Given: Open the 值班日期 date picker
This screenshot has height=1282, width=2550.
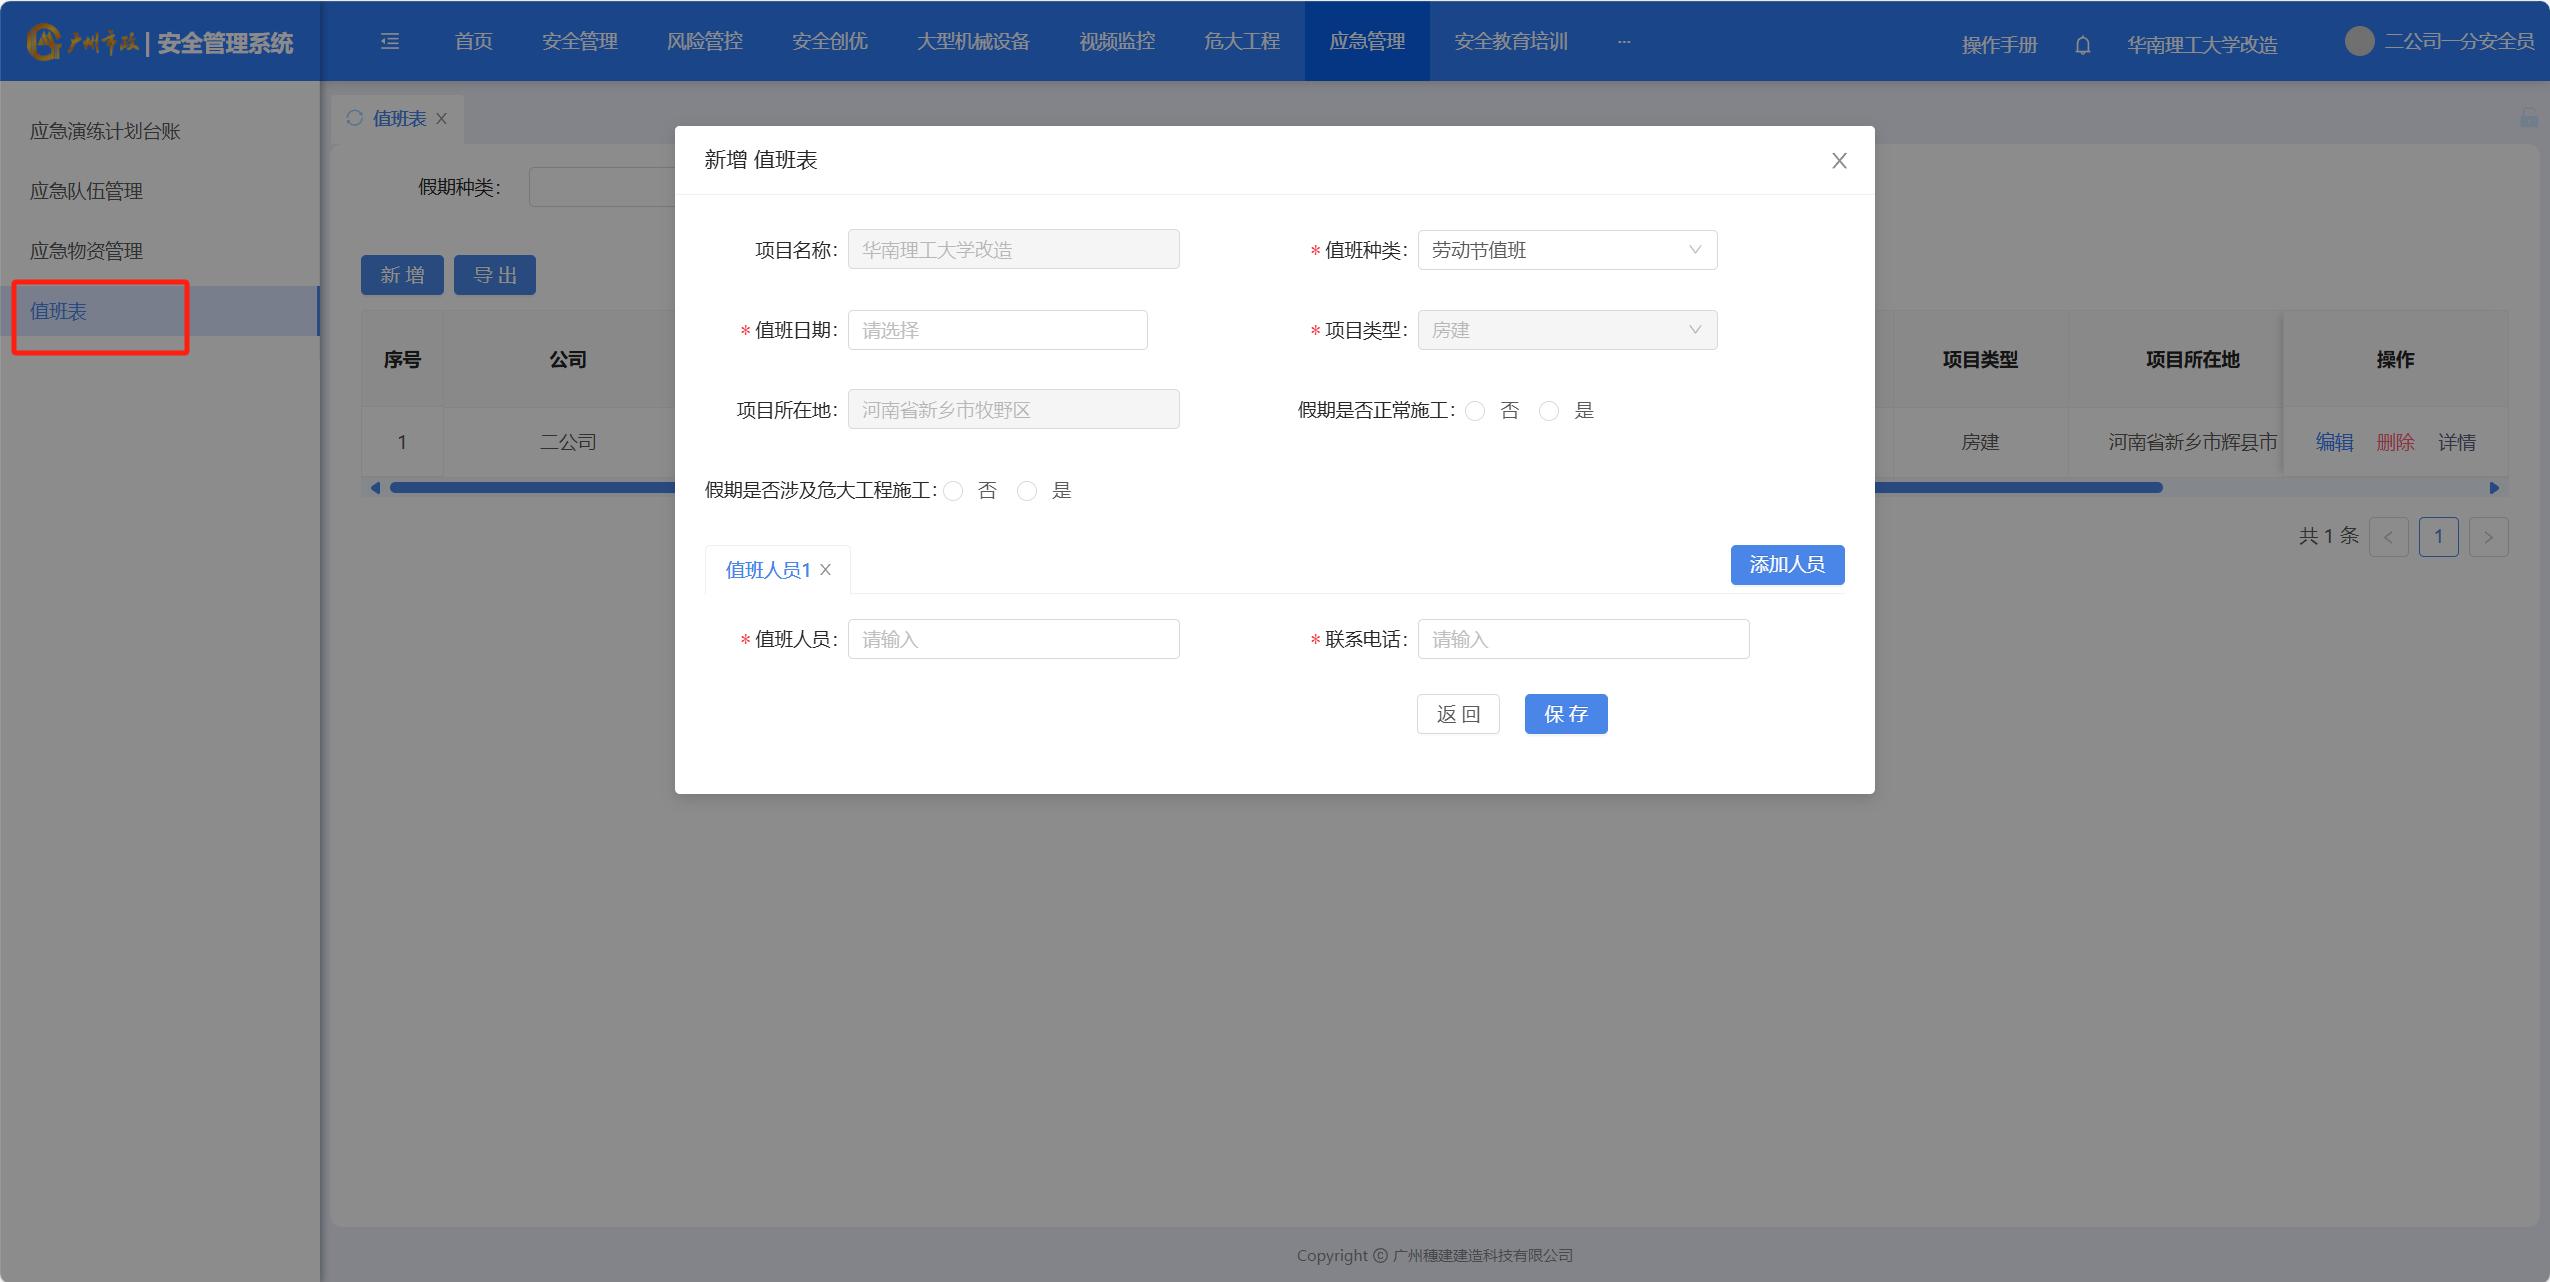Looking at the screenshot, I should pos(997,330).
